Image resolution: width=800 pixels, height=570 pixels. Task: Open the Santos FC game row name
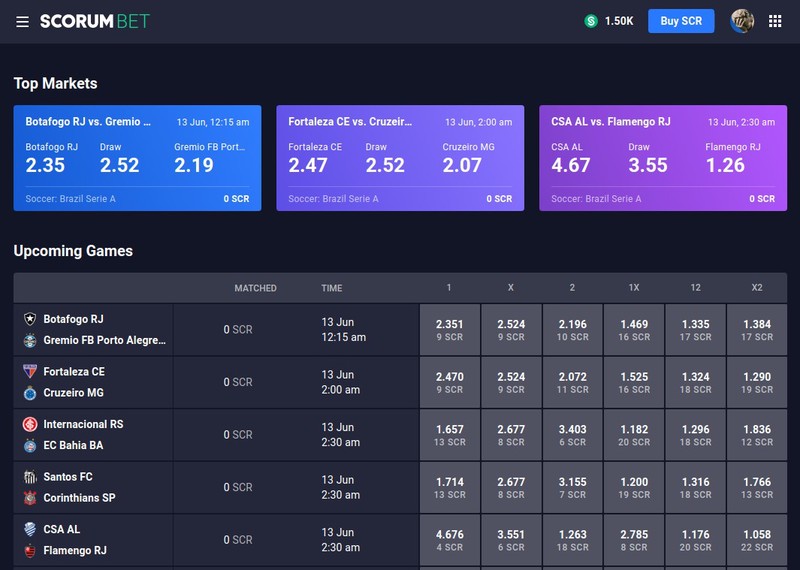[68, 477]
